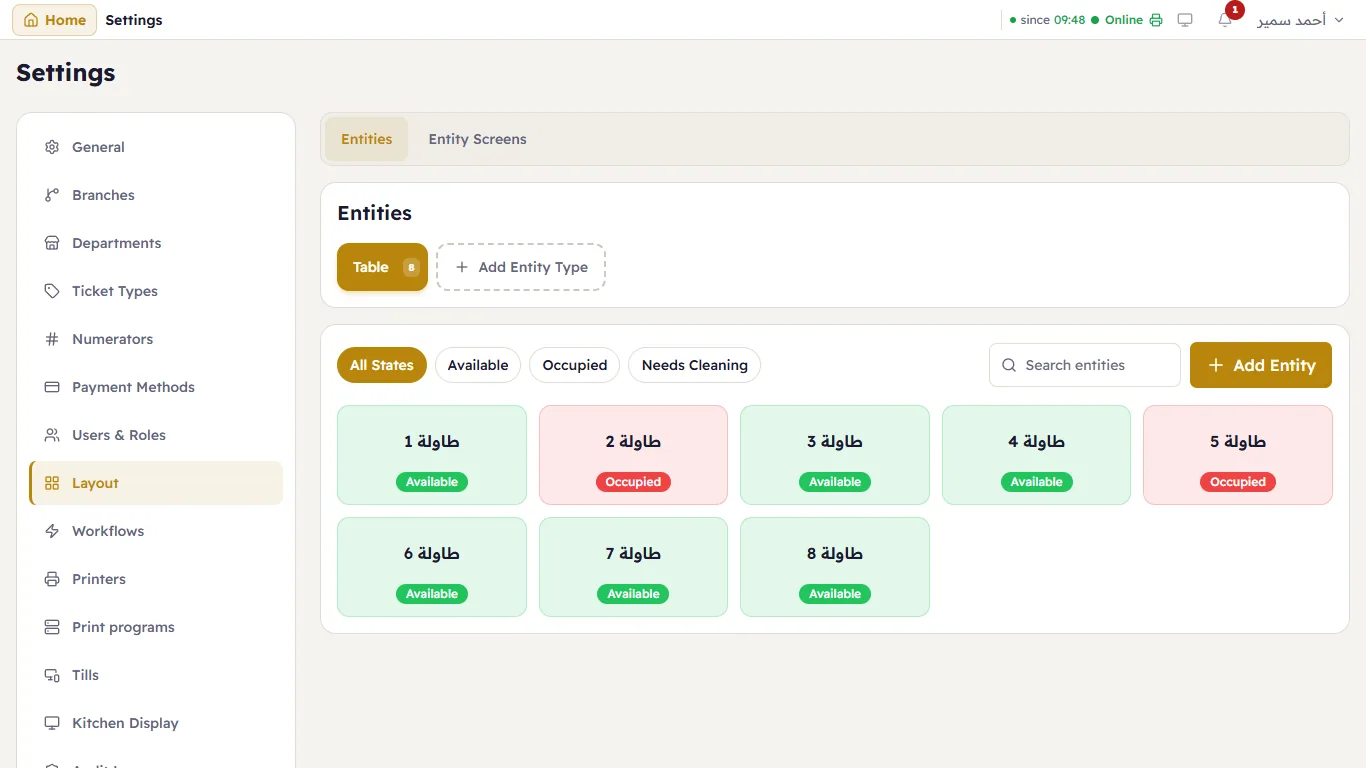1366x768 pixels.
Task: Filter entities by Available state
Action: click(x=478, y=365)
